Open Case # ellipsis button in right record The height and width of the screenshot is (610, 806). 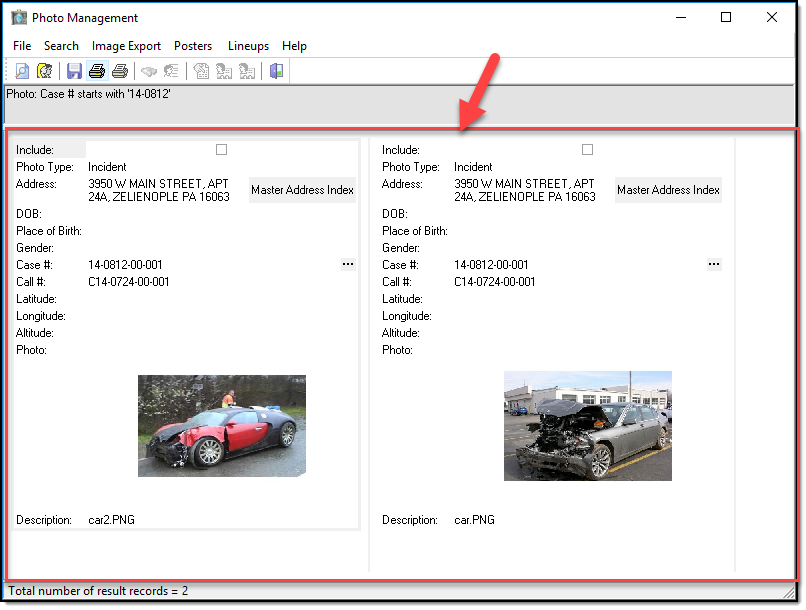click(713, 264)
